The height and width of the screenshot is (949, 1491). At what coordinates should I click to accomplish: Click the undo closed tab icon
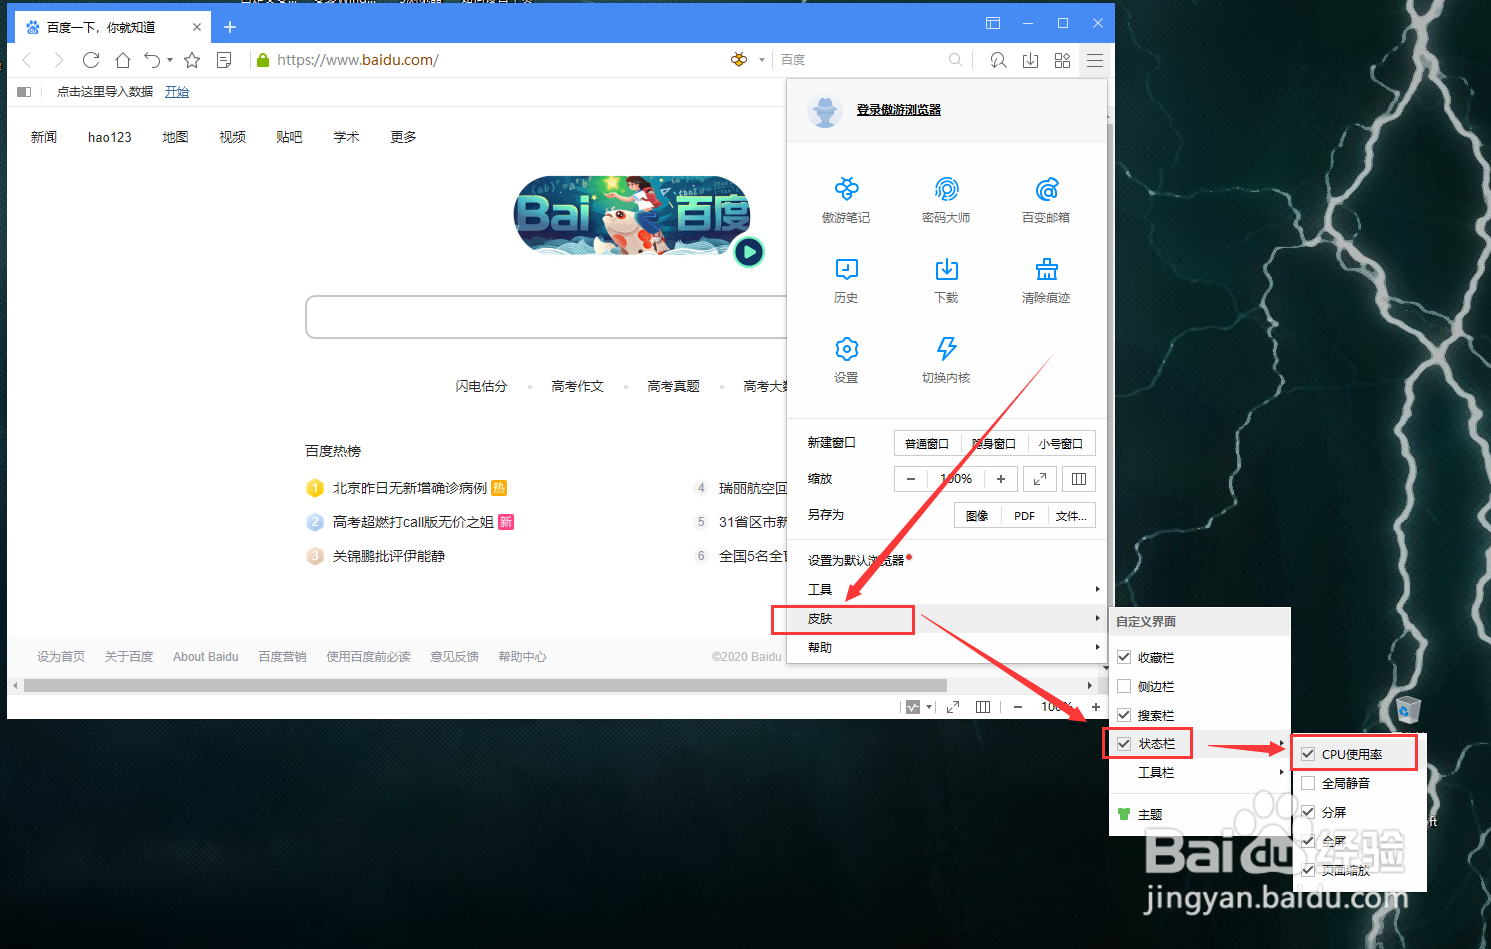(x=152, y=60)
